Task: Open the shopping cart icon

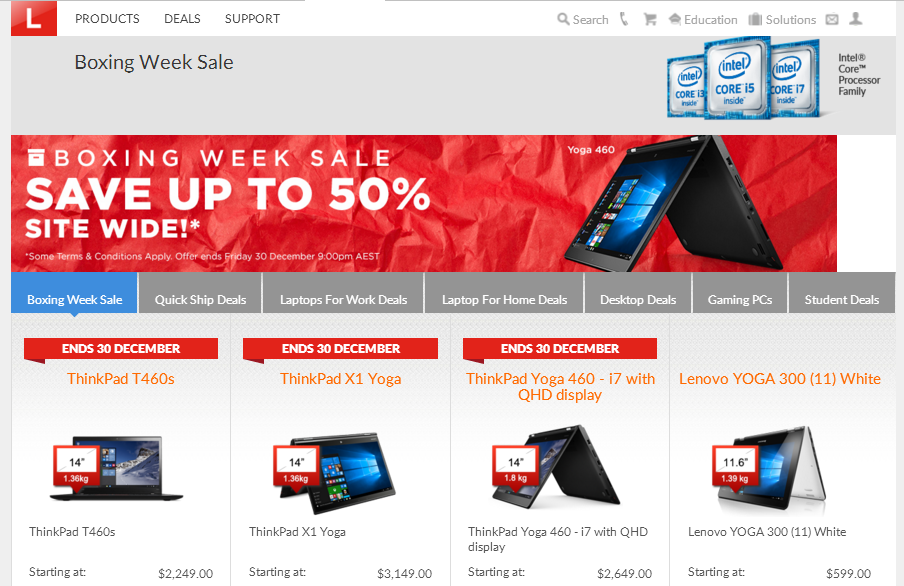Action: (650, 19)
